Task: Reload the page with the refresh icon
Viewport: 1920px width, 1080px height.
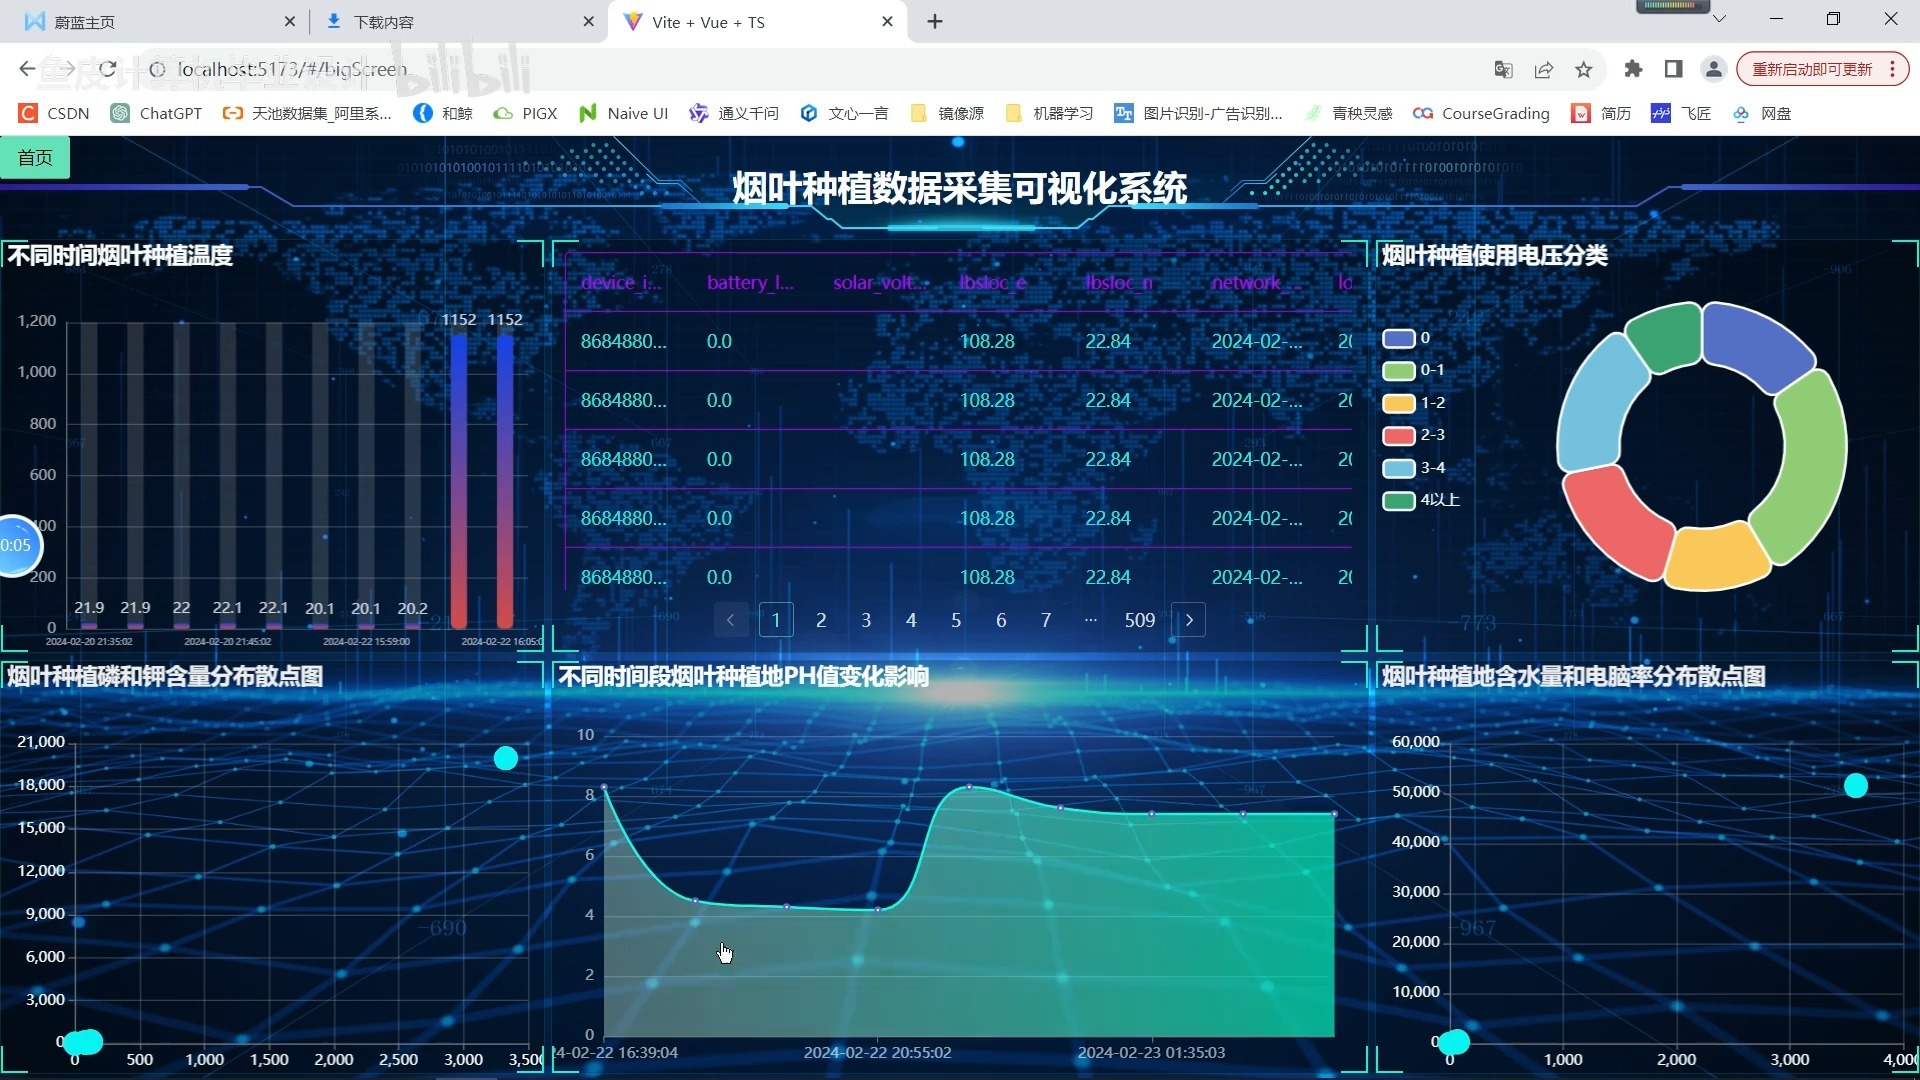Action: tap(108, 69)
